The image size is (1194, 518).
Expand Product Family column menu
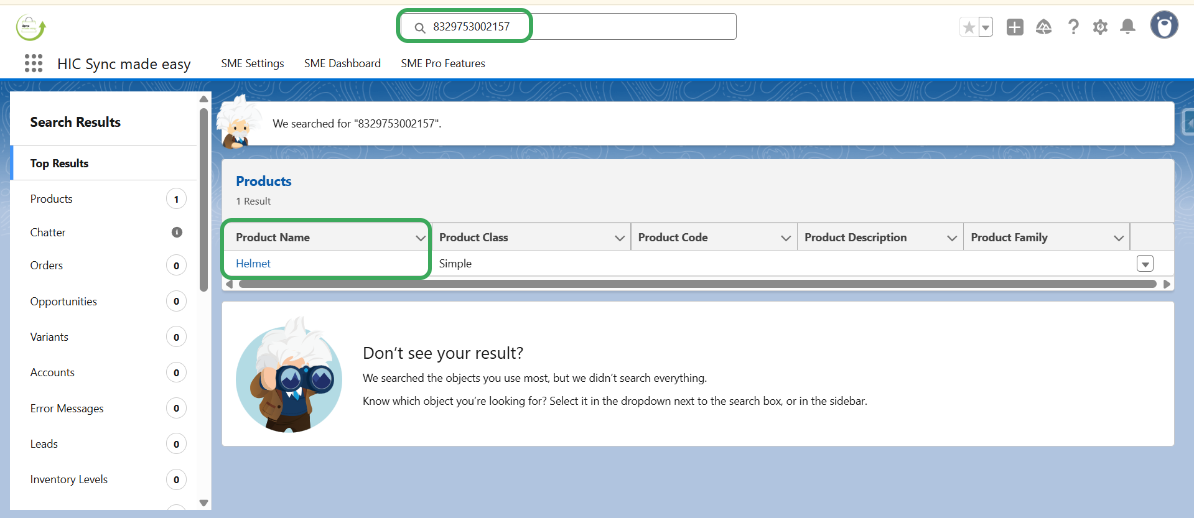click(x=1119, y=238)
